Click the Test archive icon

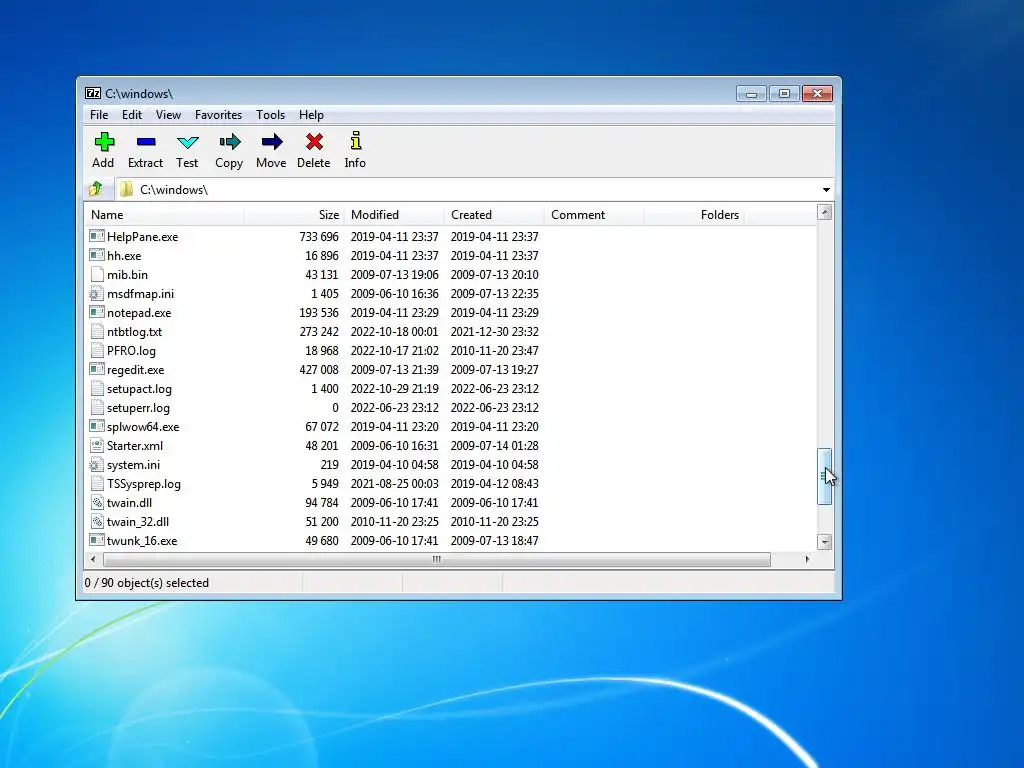click(x=187, y=142)
